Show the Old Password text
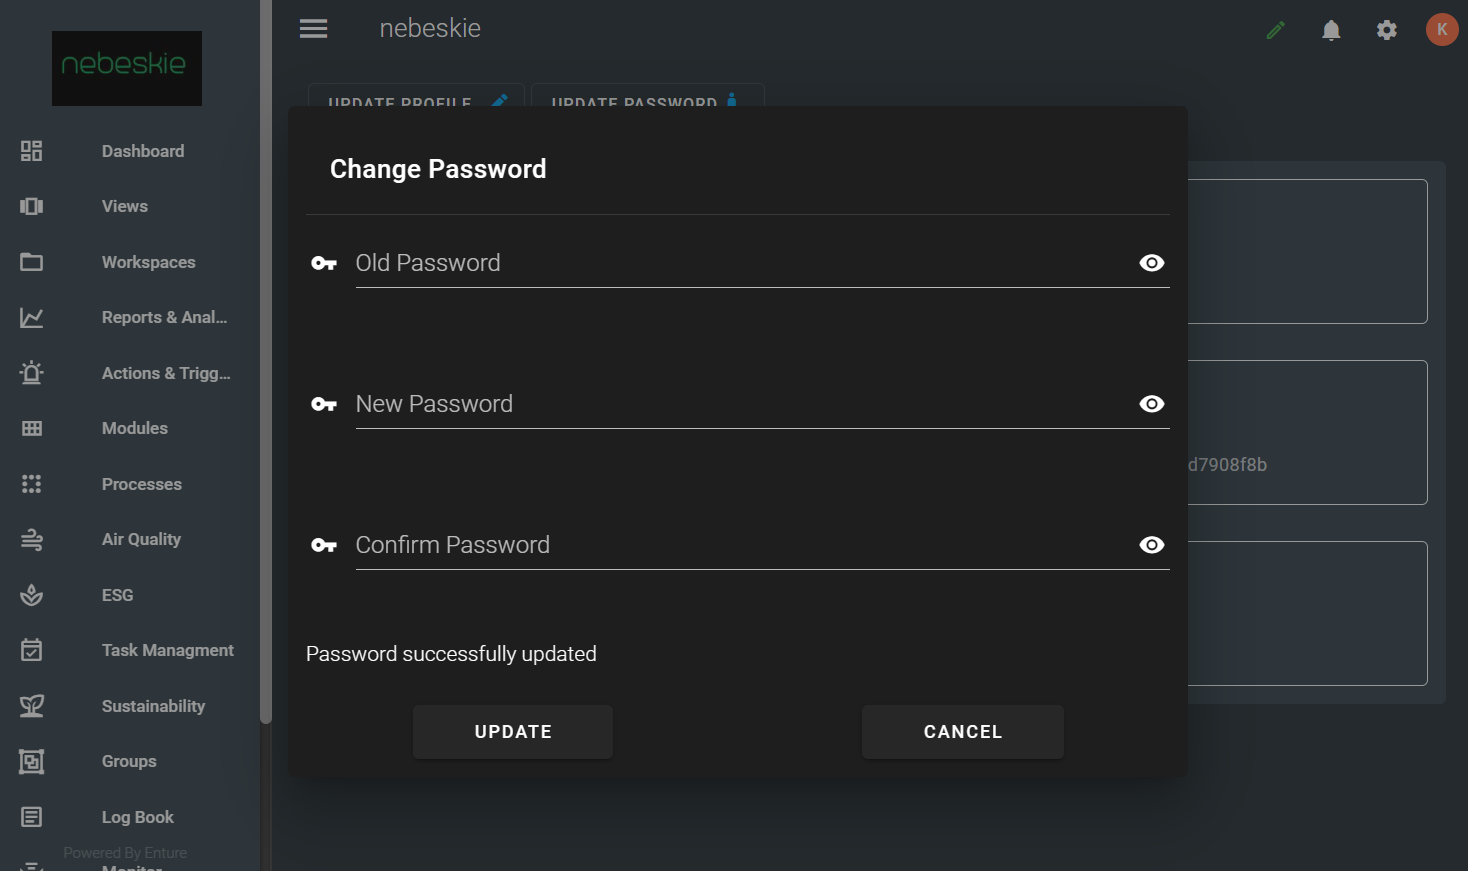This screenshot has height=871, width=1468. point(1152,263)
